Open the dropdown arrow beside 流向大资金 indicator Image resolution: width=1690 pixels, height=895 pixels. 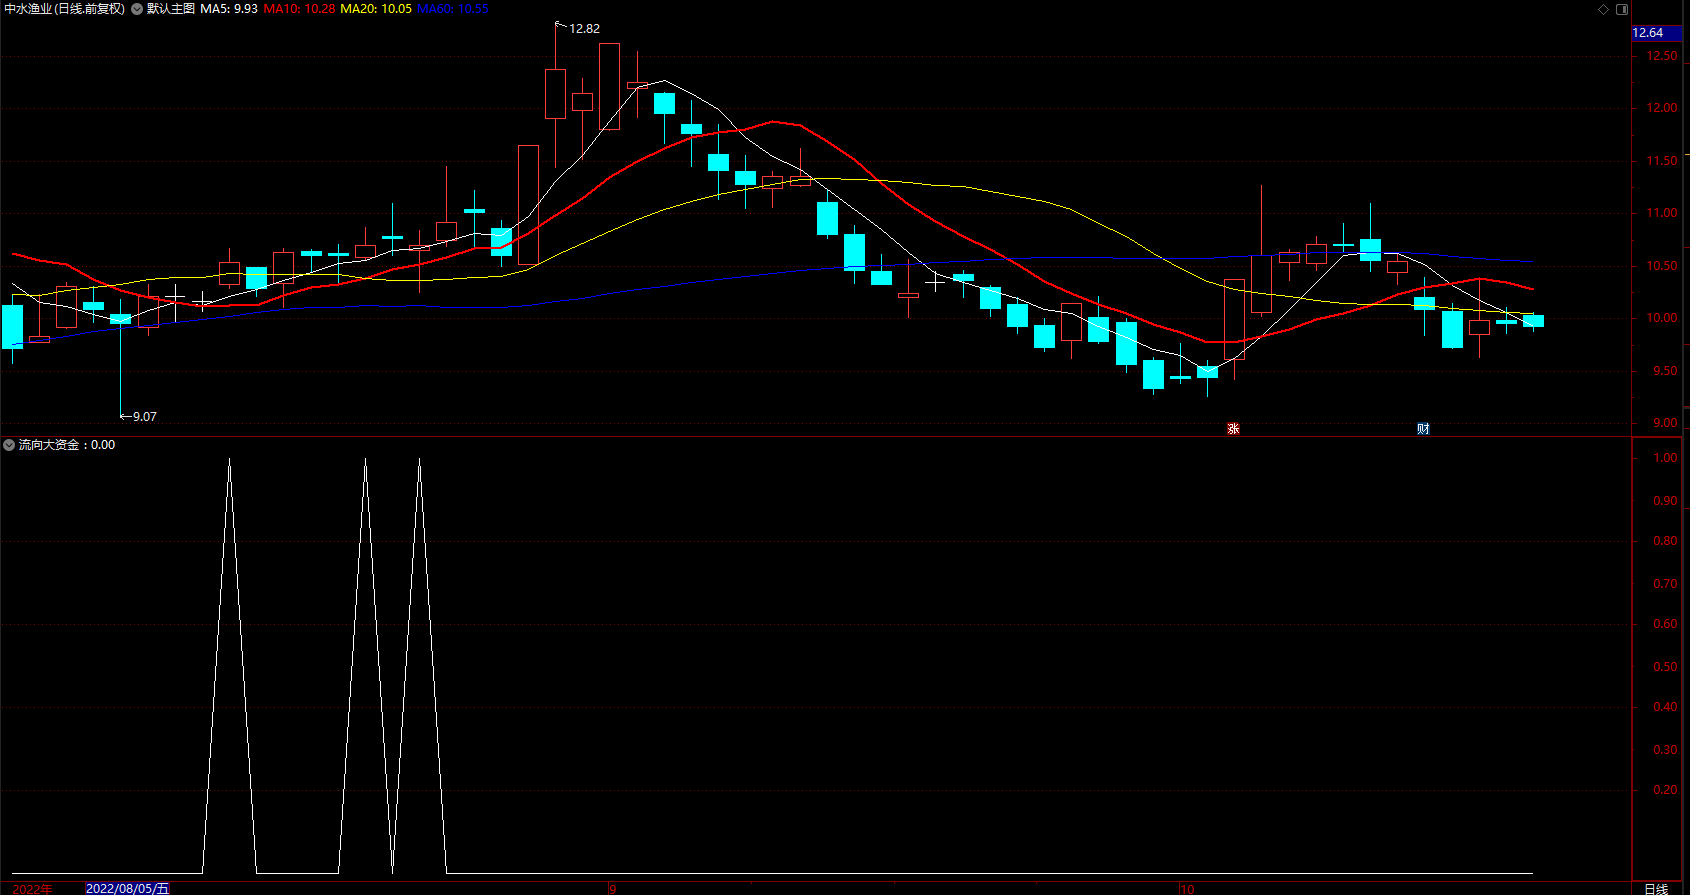[x=9, y=445]
